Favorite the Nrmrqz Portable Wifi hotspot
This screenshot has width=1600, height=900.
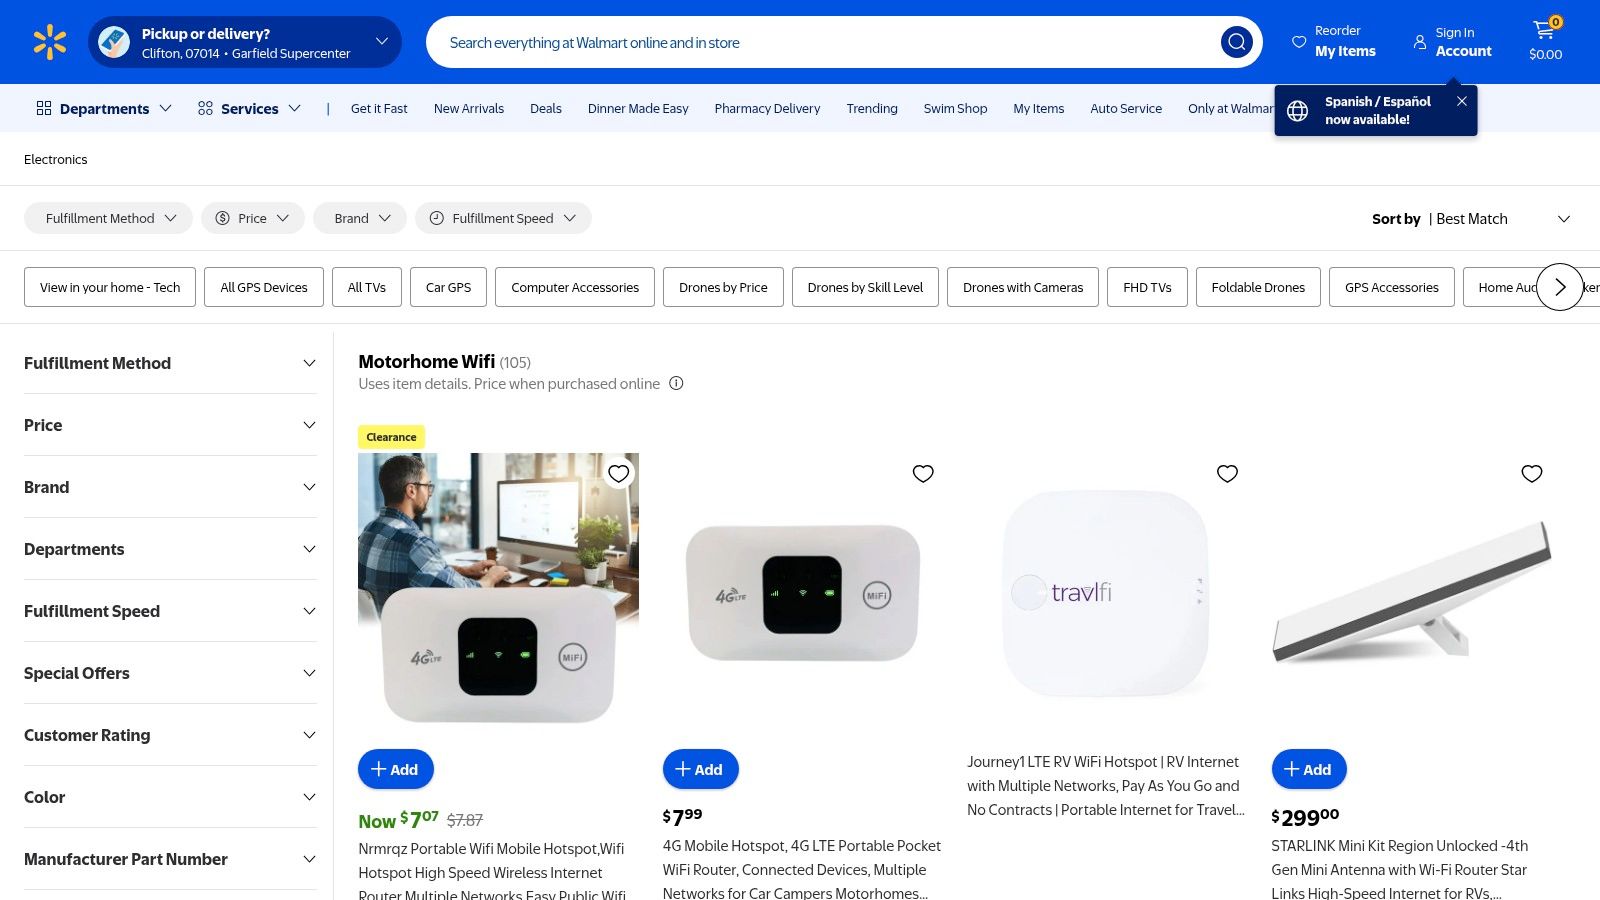coord(619,473)
